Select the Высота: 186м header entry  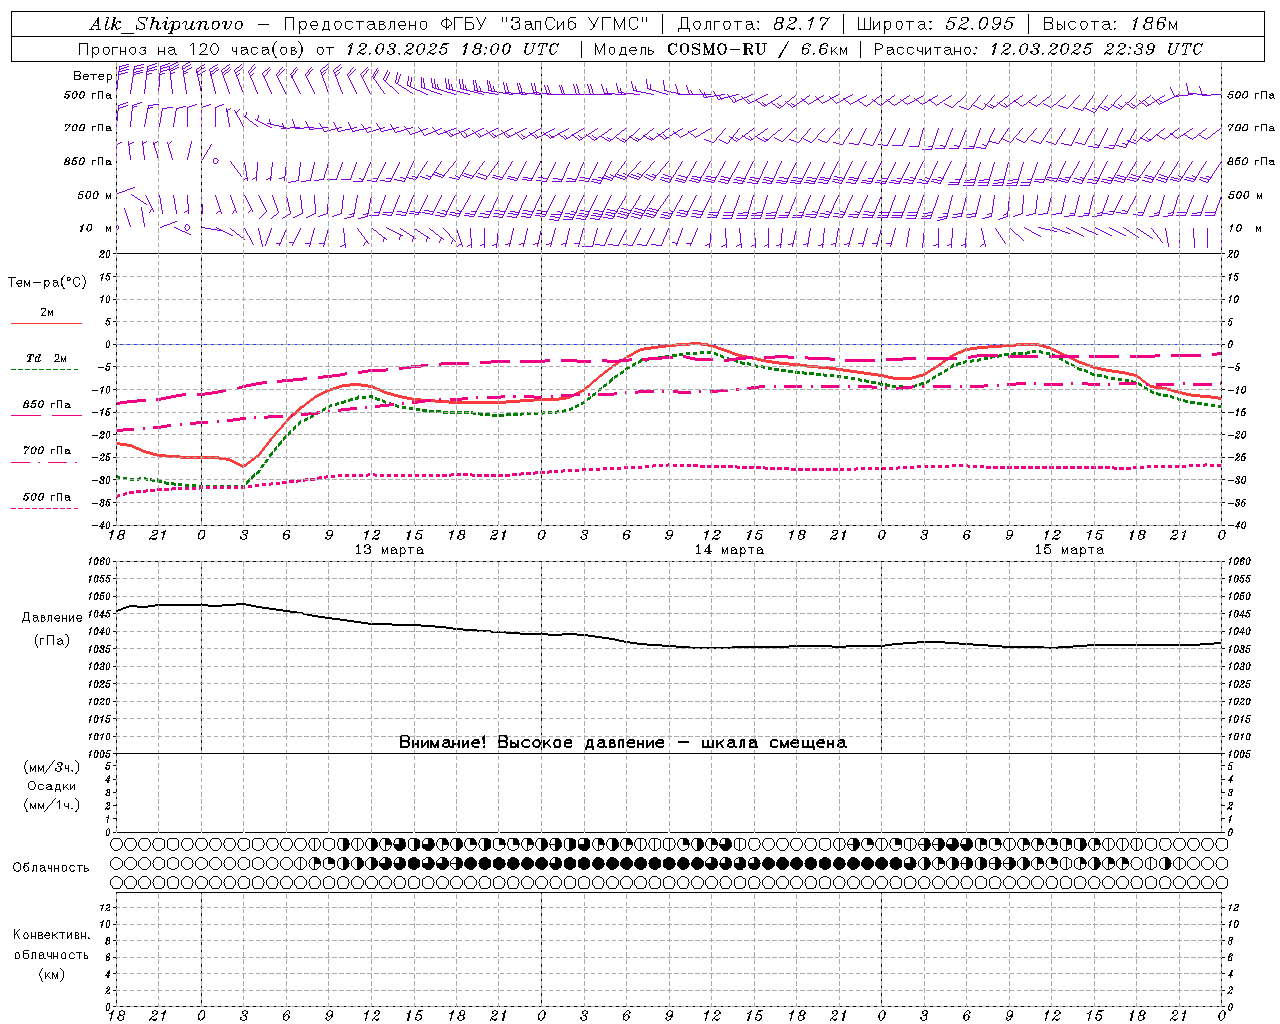1110,24
